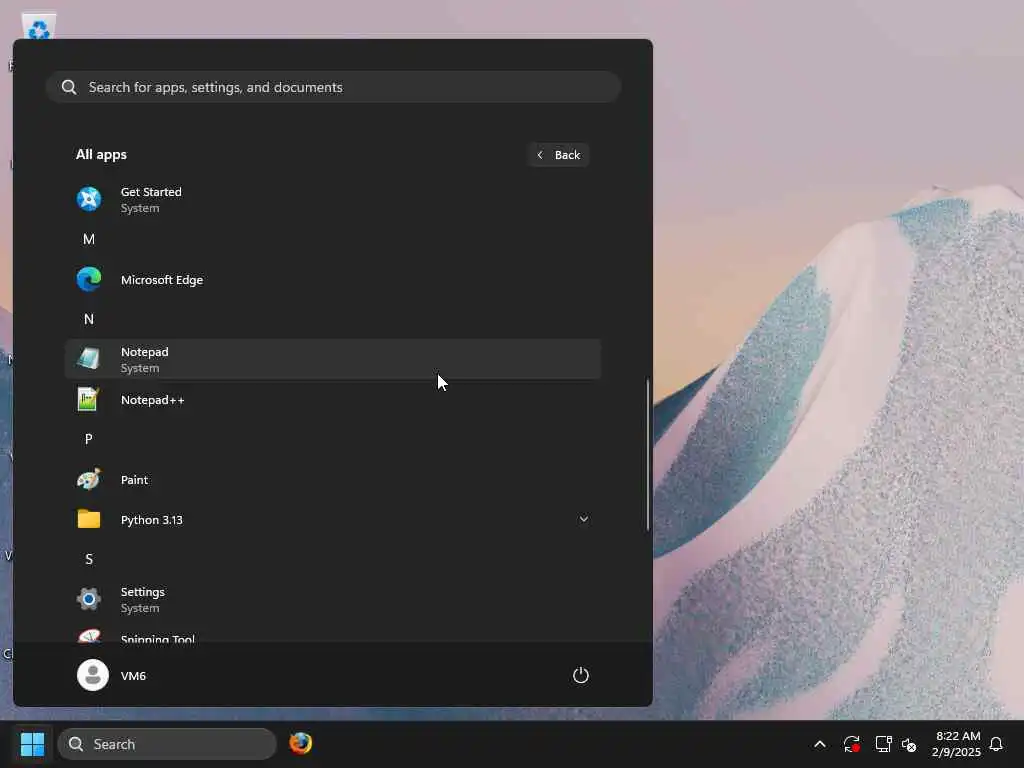Open Notepad via its icon

(89, 359)
